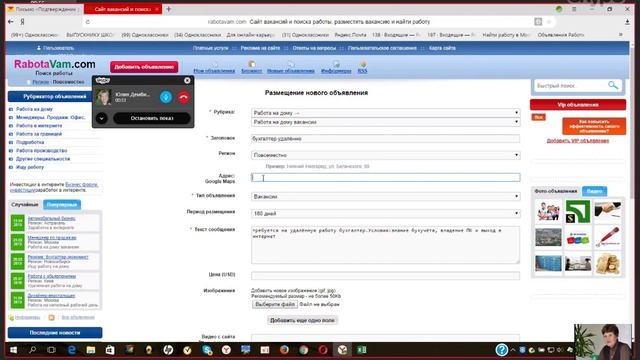Open 'Платные услуги' top menu item
Image resolution: width=640 pixels, height=360 pixels.
211,48
